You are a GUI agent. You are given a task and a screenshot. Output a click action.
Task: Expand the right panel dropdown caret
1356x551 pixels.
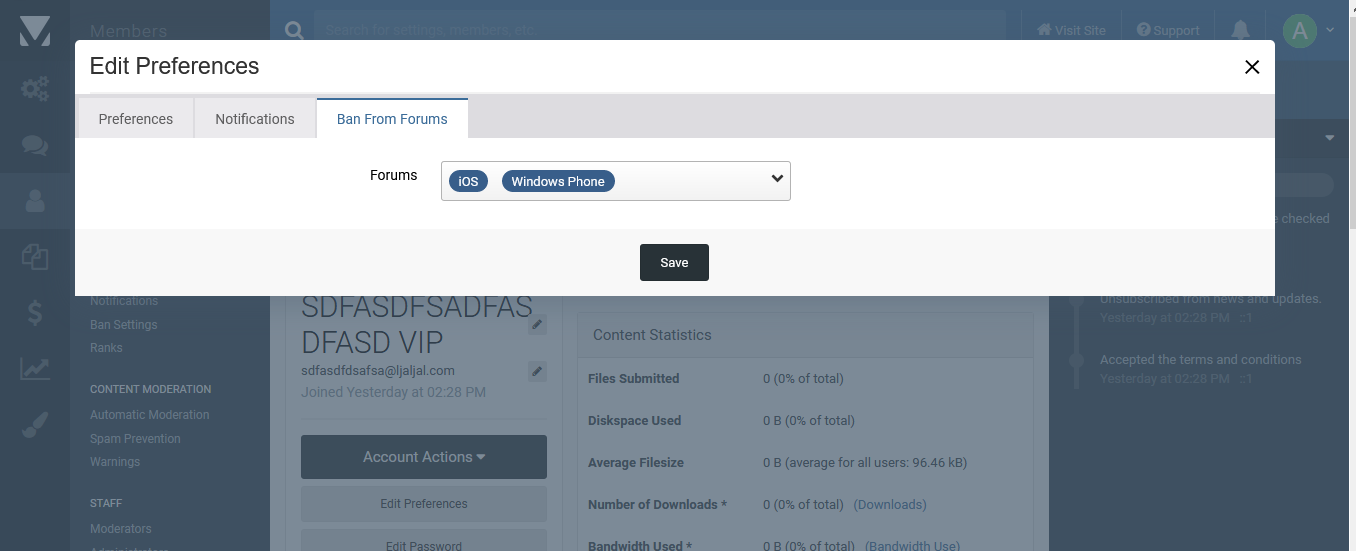1330,138
